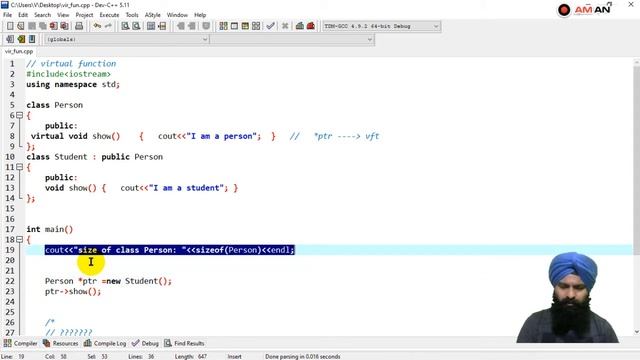The image size is (640, 360).
Task: Click 'class Student : public Person' on line 10
Action: 94,157
